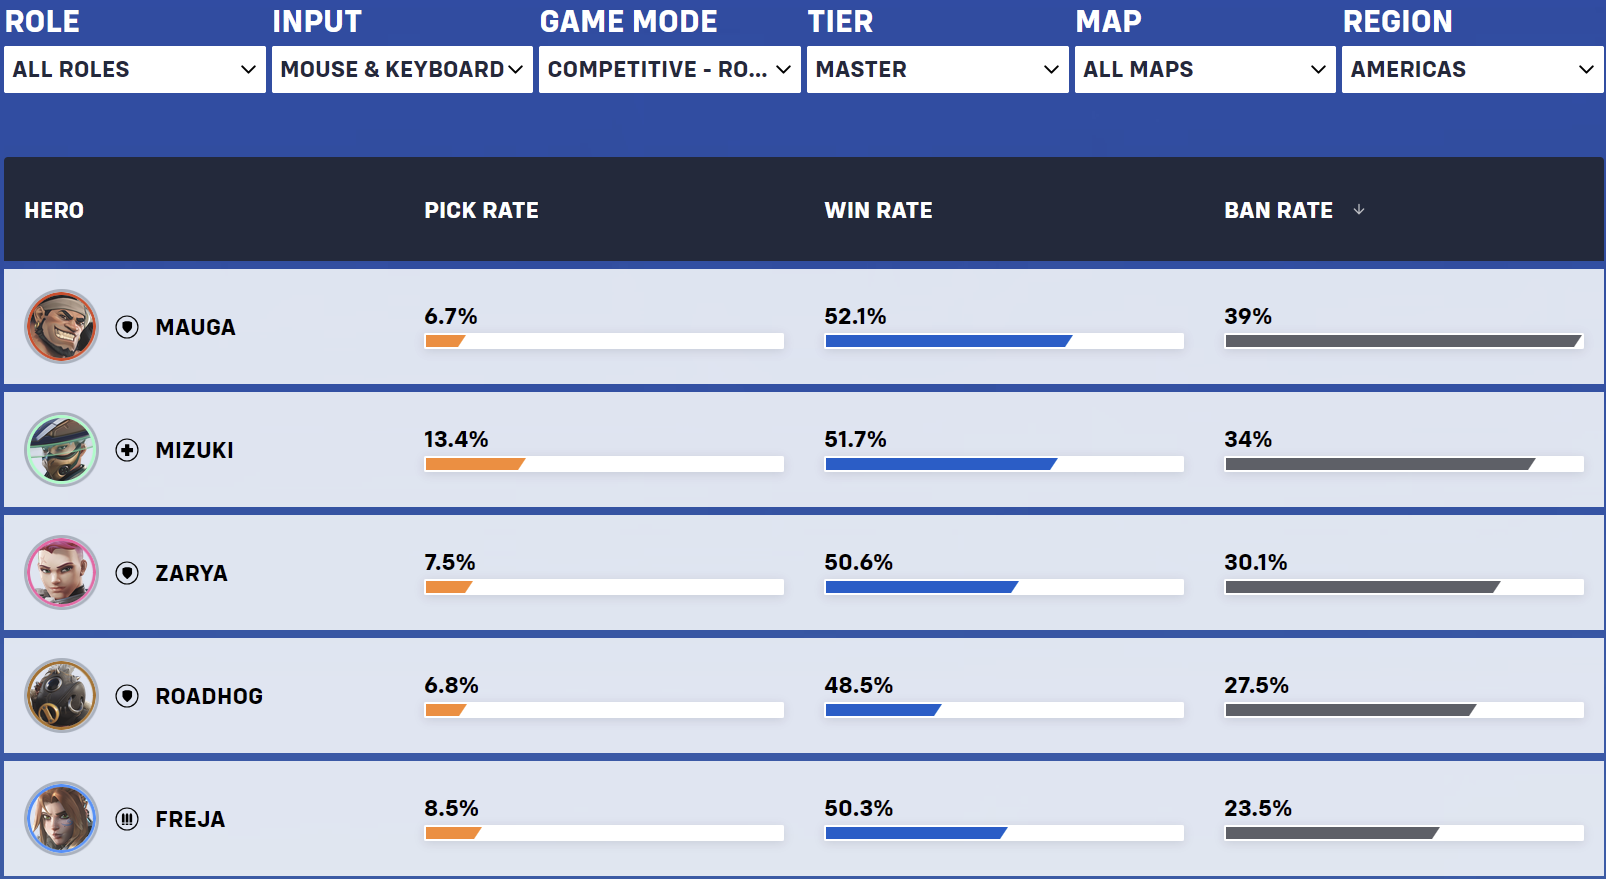Open the Input dropdown set to Mouse & Keyboard
This screenshot has height=879, width=1606.
click(402, 69)
